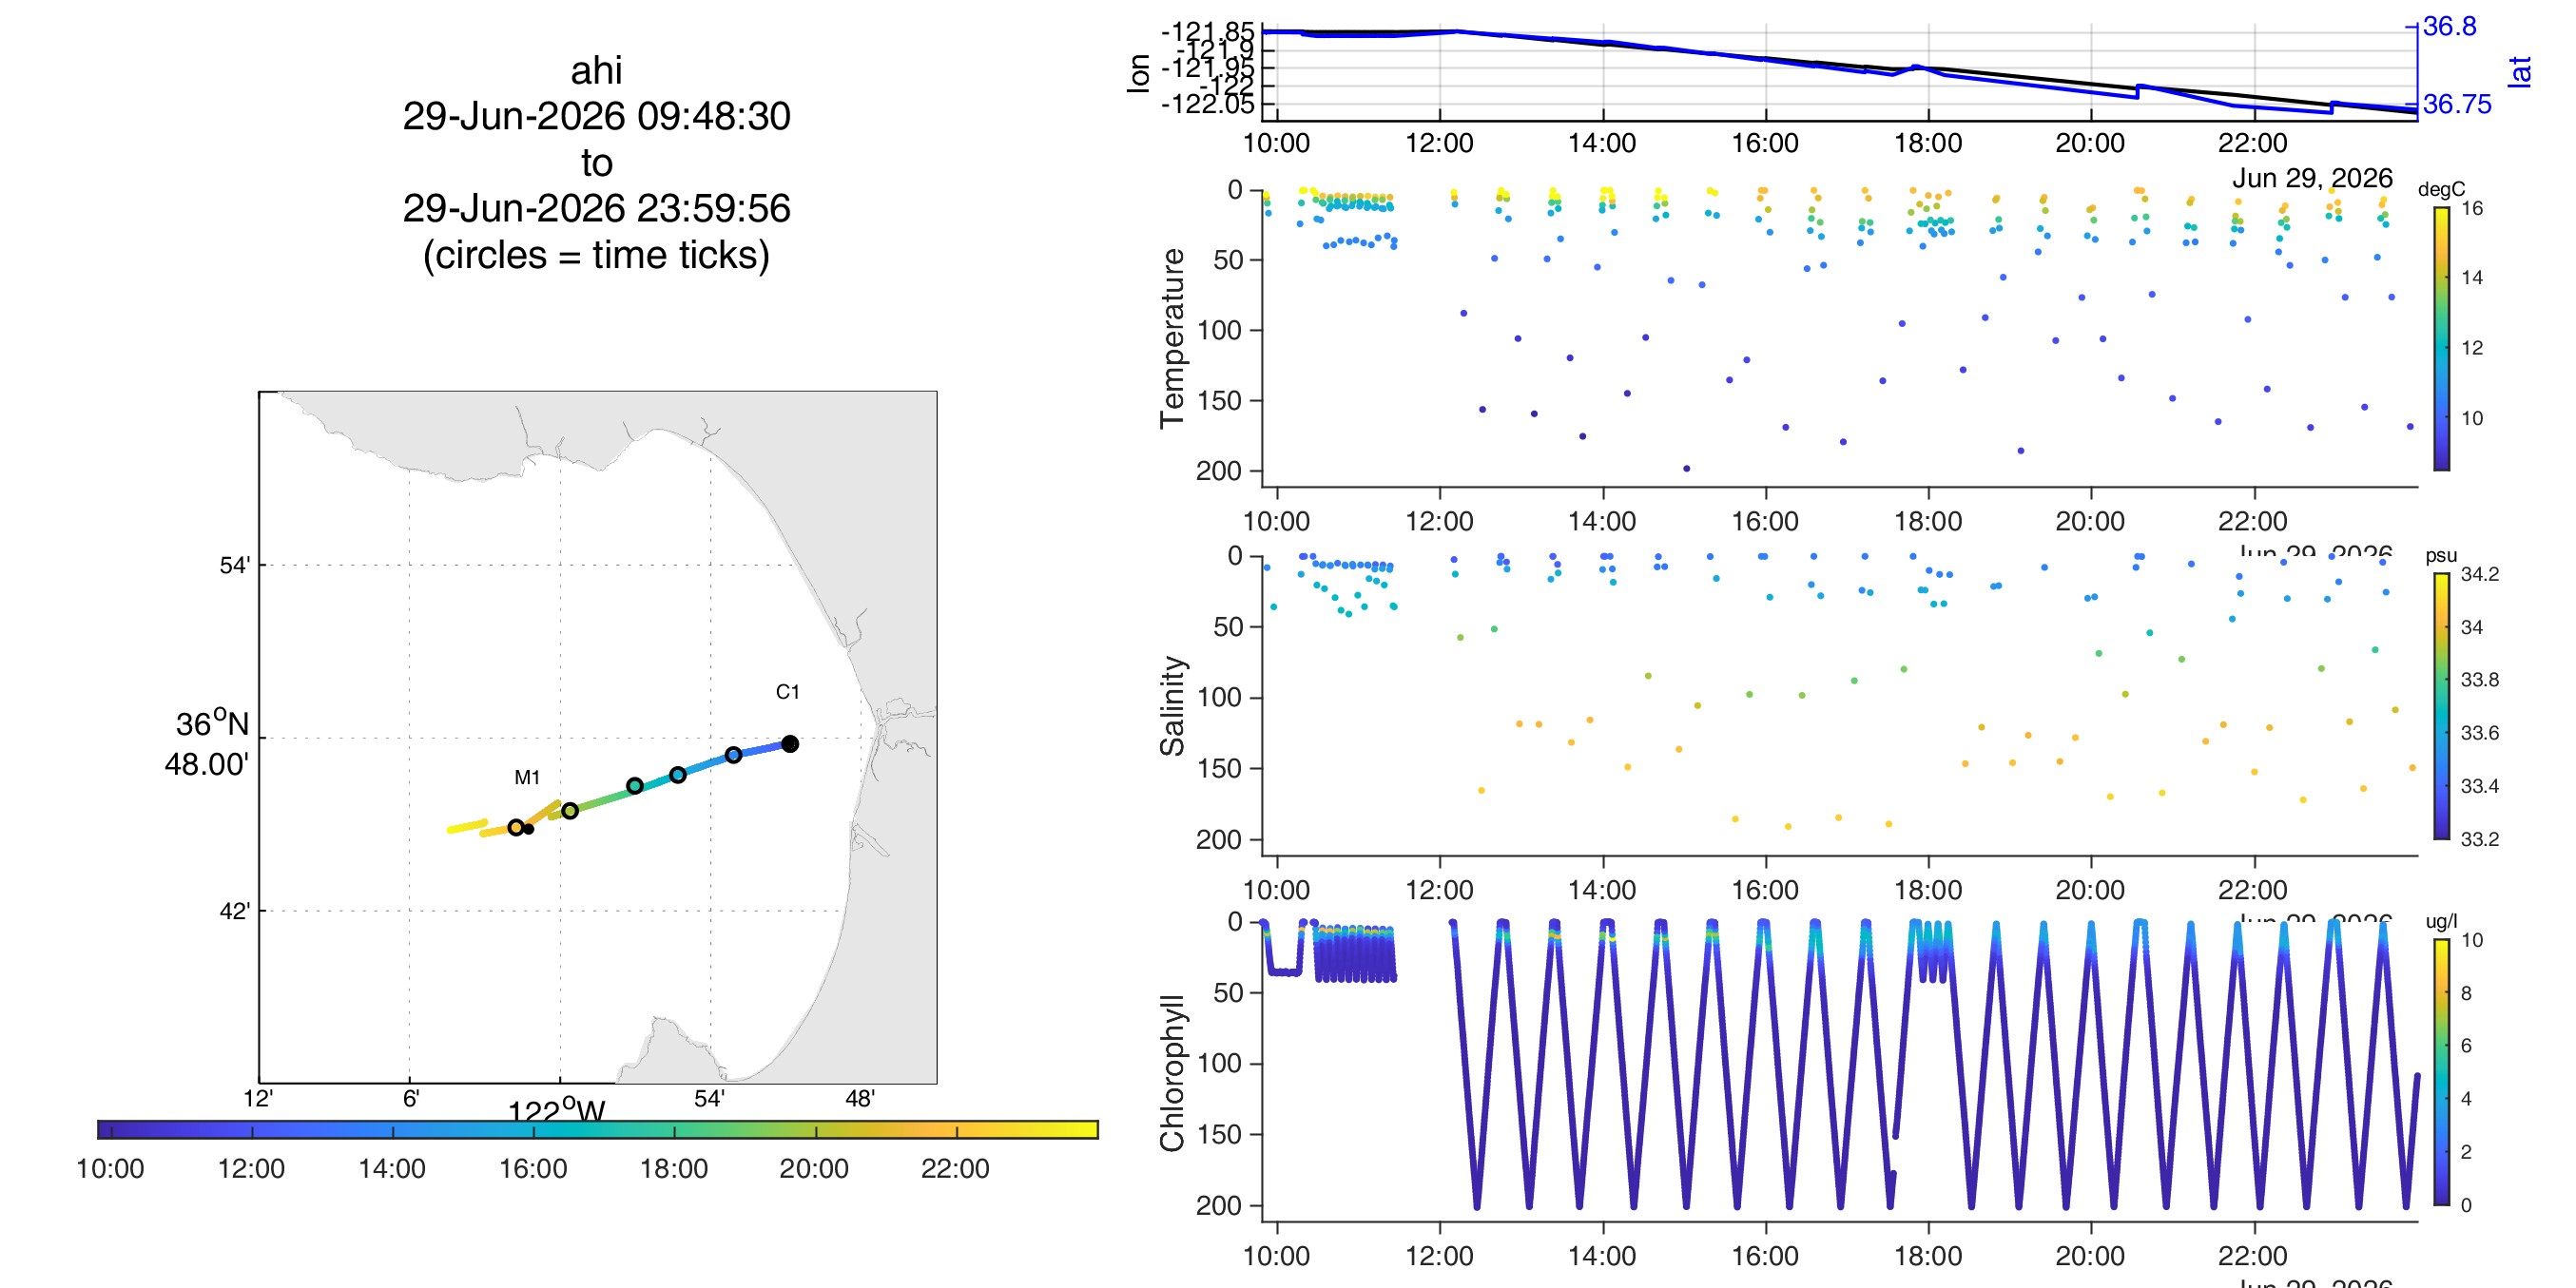Viewport: 2576px width, 1288px height.
Task: Click the blue lat axis label
Action: 2518,72
